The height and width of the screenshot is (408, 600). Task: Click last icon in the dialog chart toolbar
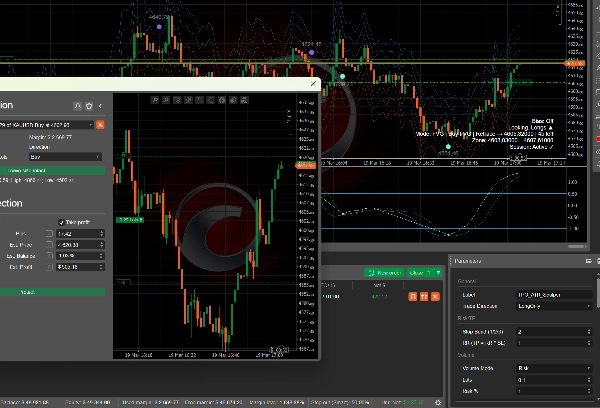click(x=244, y=100)
